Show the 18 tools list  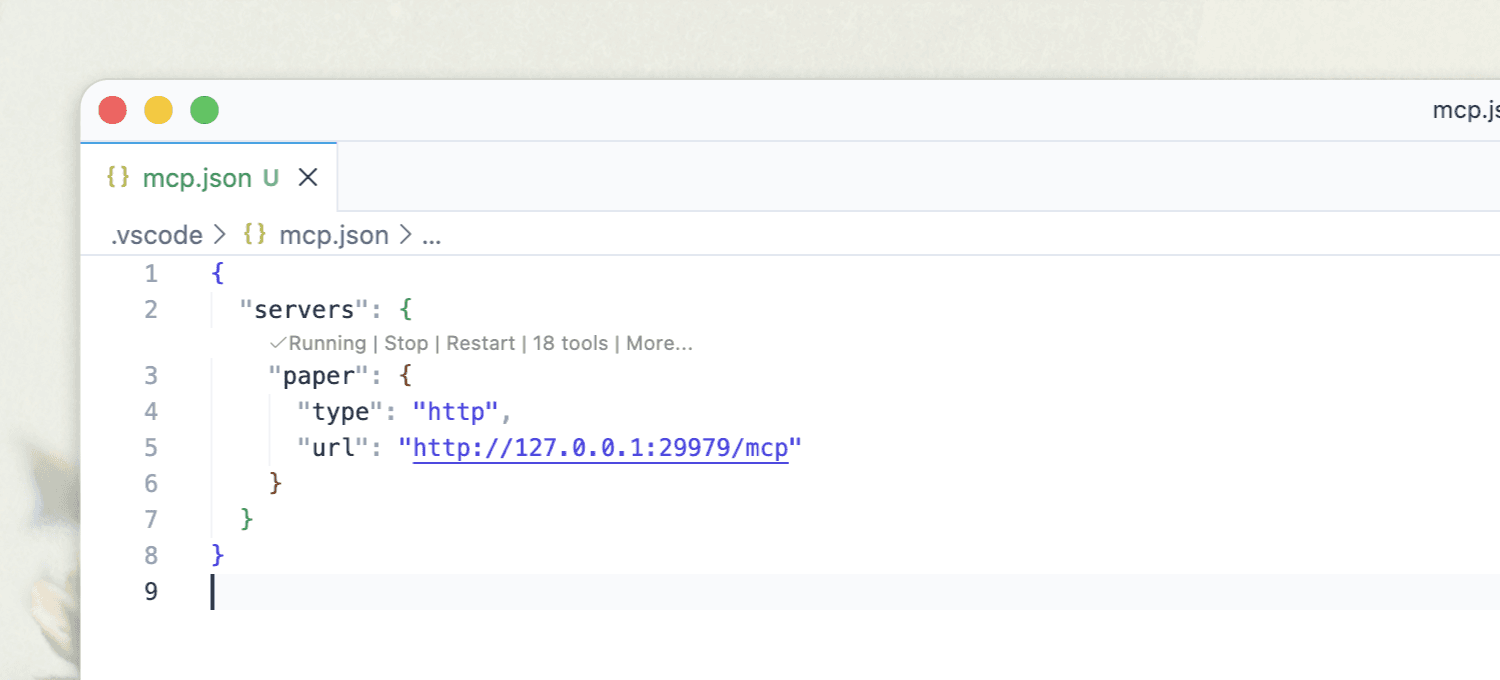coord(570,343)
